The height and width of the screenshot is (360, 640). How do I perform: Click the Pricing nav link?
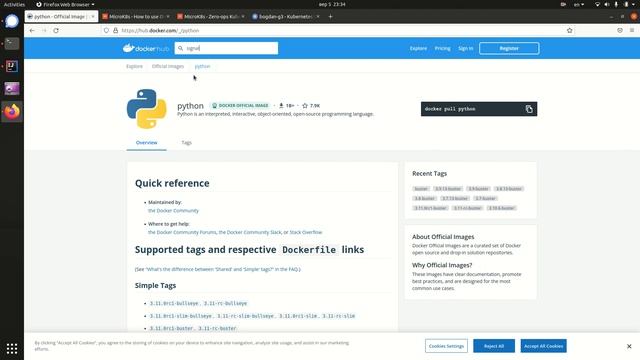[x=442, y=48]
